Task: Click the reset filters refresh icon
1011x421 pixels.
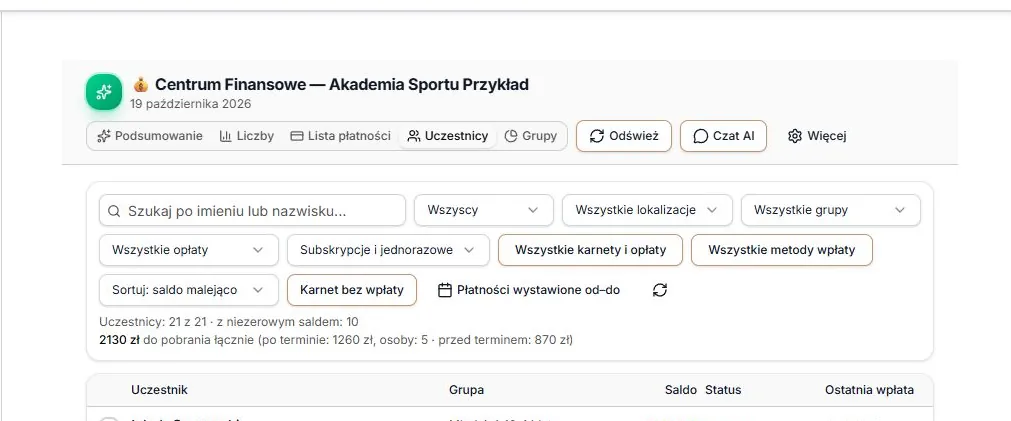Action: point(660,290)
